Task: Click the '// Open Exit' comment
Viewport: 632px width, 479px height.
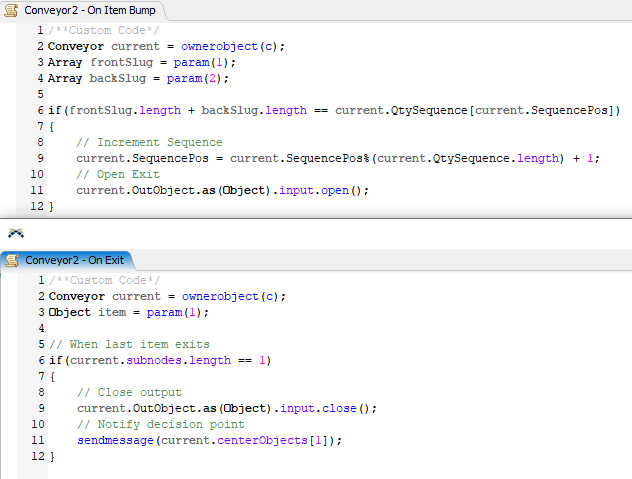Action: tap(118, 174)
